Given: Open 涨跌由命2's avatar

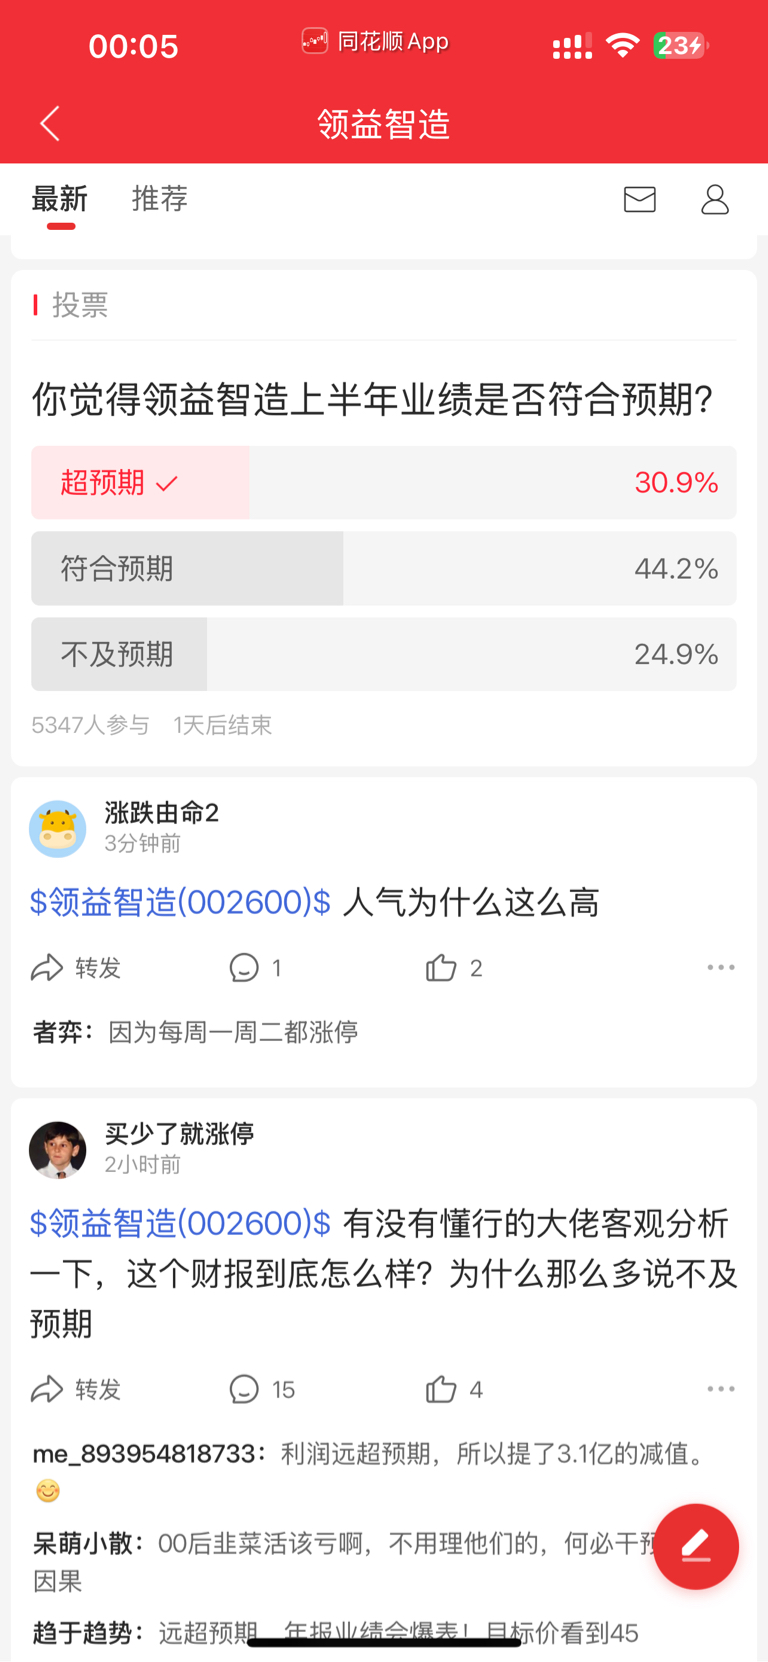Looking at the screenshot, I should pos(58,829).
